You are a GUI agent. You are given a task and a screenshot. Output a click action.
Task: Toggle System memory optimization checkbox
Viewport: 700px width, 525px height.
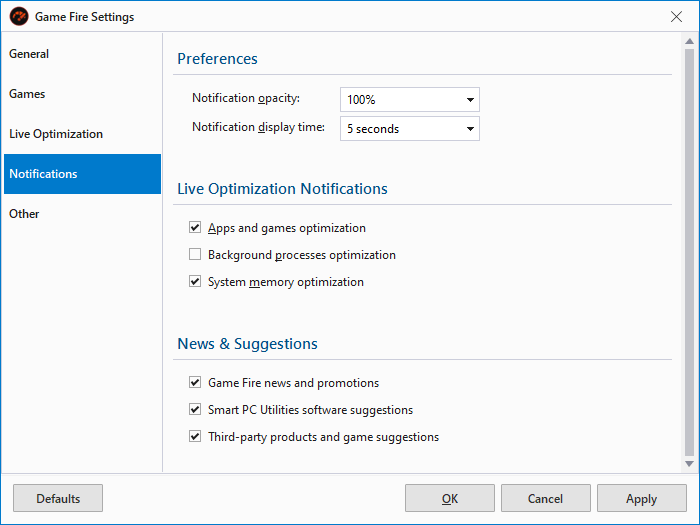[195, 282]
